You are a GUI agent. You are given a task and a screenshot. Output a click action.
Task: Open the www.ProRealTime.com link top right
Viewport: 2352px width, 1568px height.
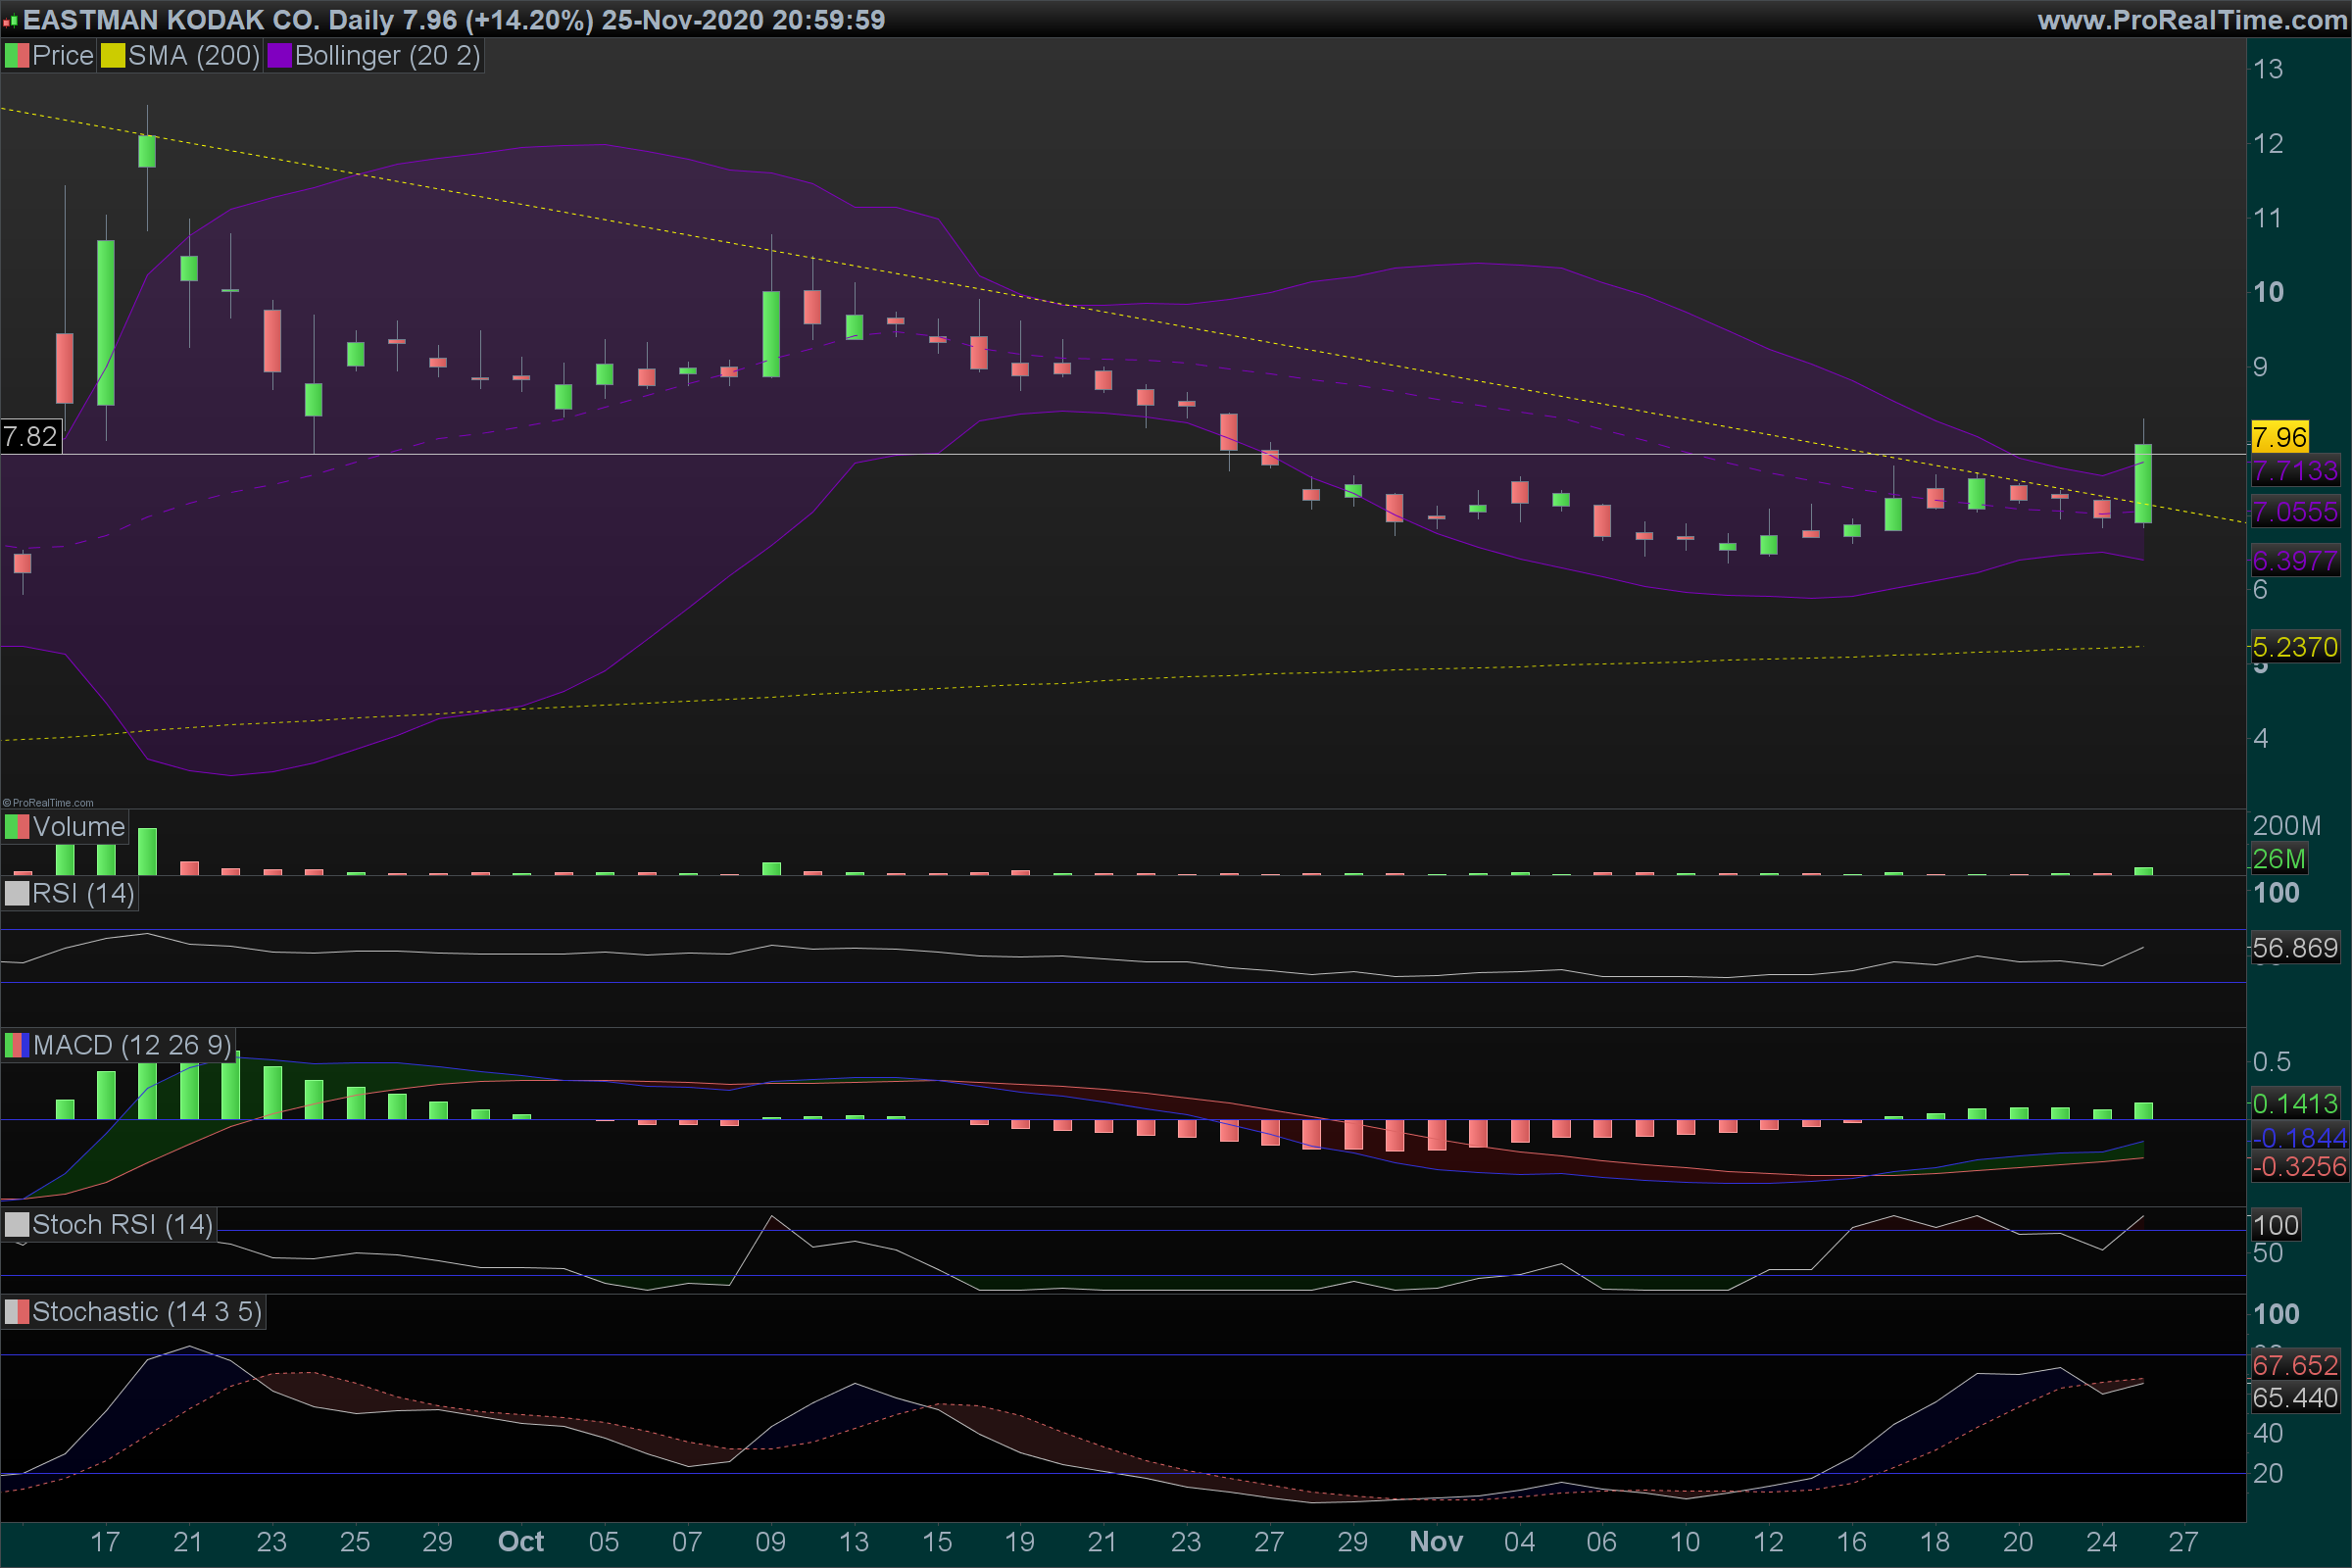click(x=2191, y=20)
